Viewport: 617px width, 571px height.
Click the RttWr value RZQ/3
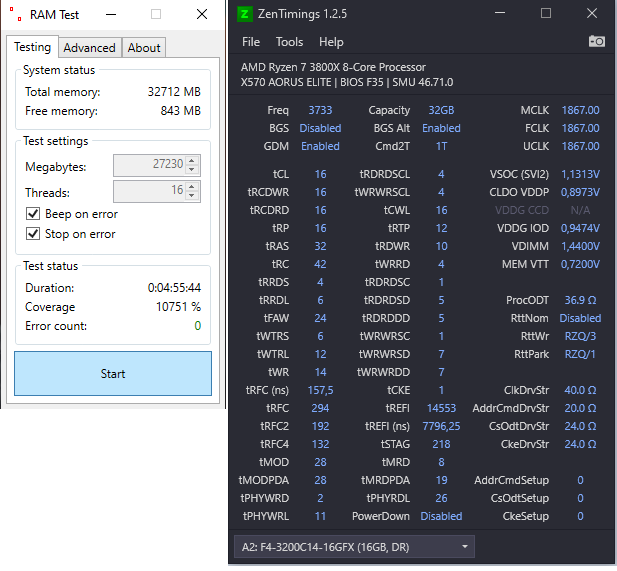tap(580, 336)
